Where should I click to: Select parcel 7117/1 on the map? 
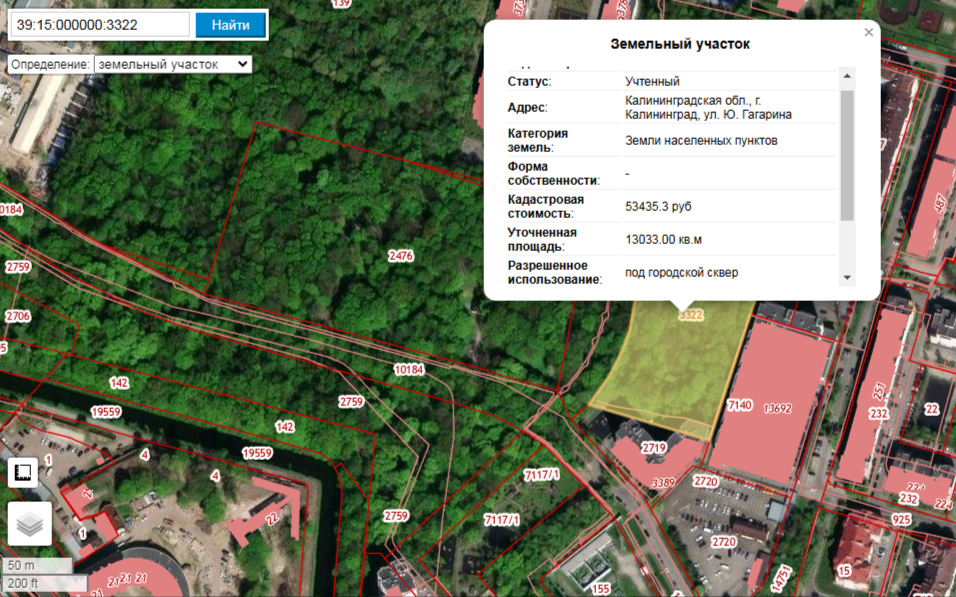click(542, 477)
